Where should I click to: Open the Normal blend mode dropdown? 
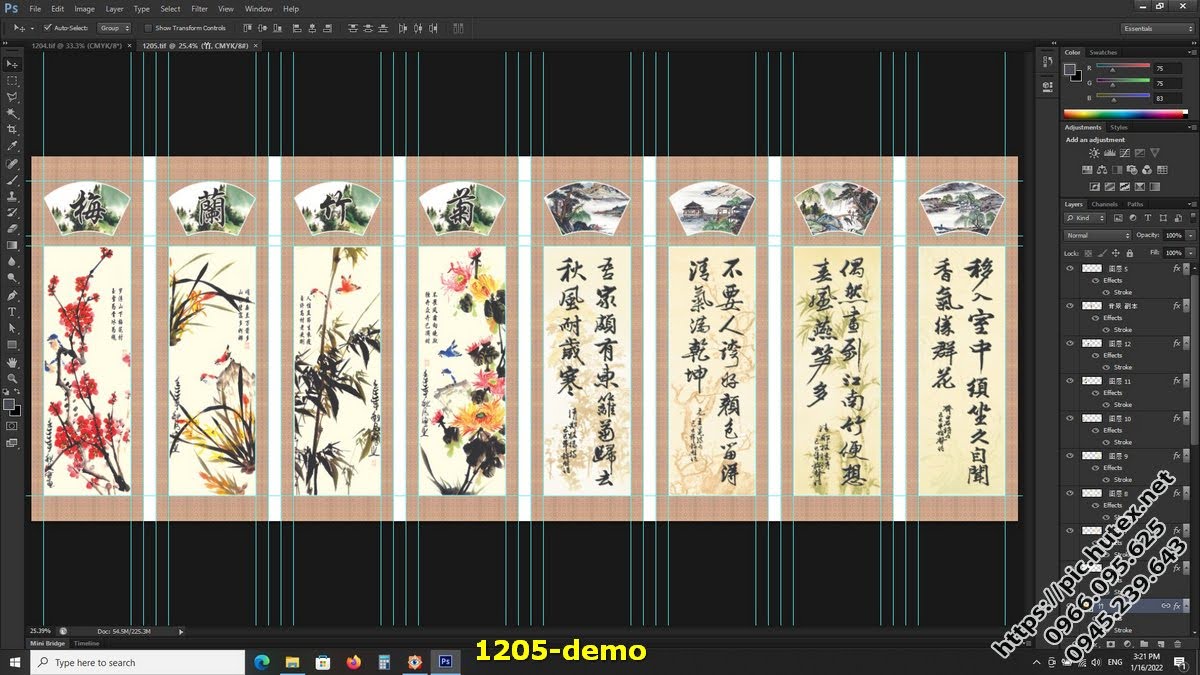pyautogui.click(x=1098, y=235)
